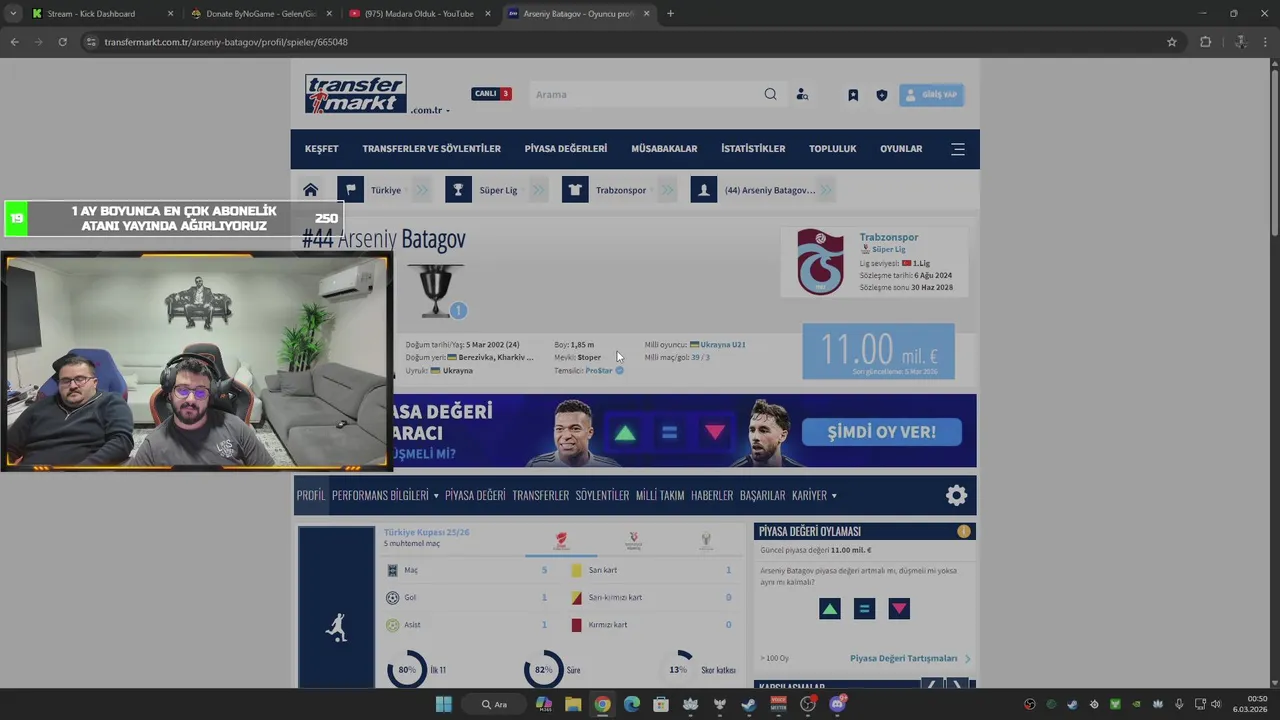The width and height of the screenshot is (1280, 720).
Task: Select the PROFİL tab
Action: tap(311, 495)
